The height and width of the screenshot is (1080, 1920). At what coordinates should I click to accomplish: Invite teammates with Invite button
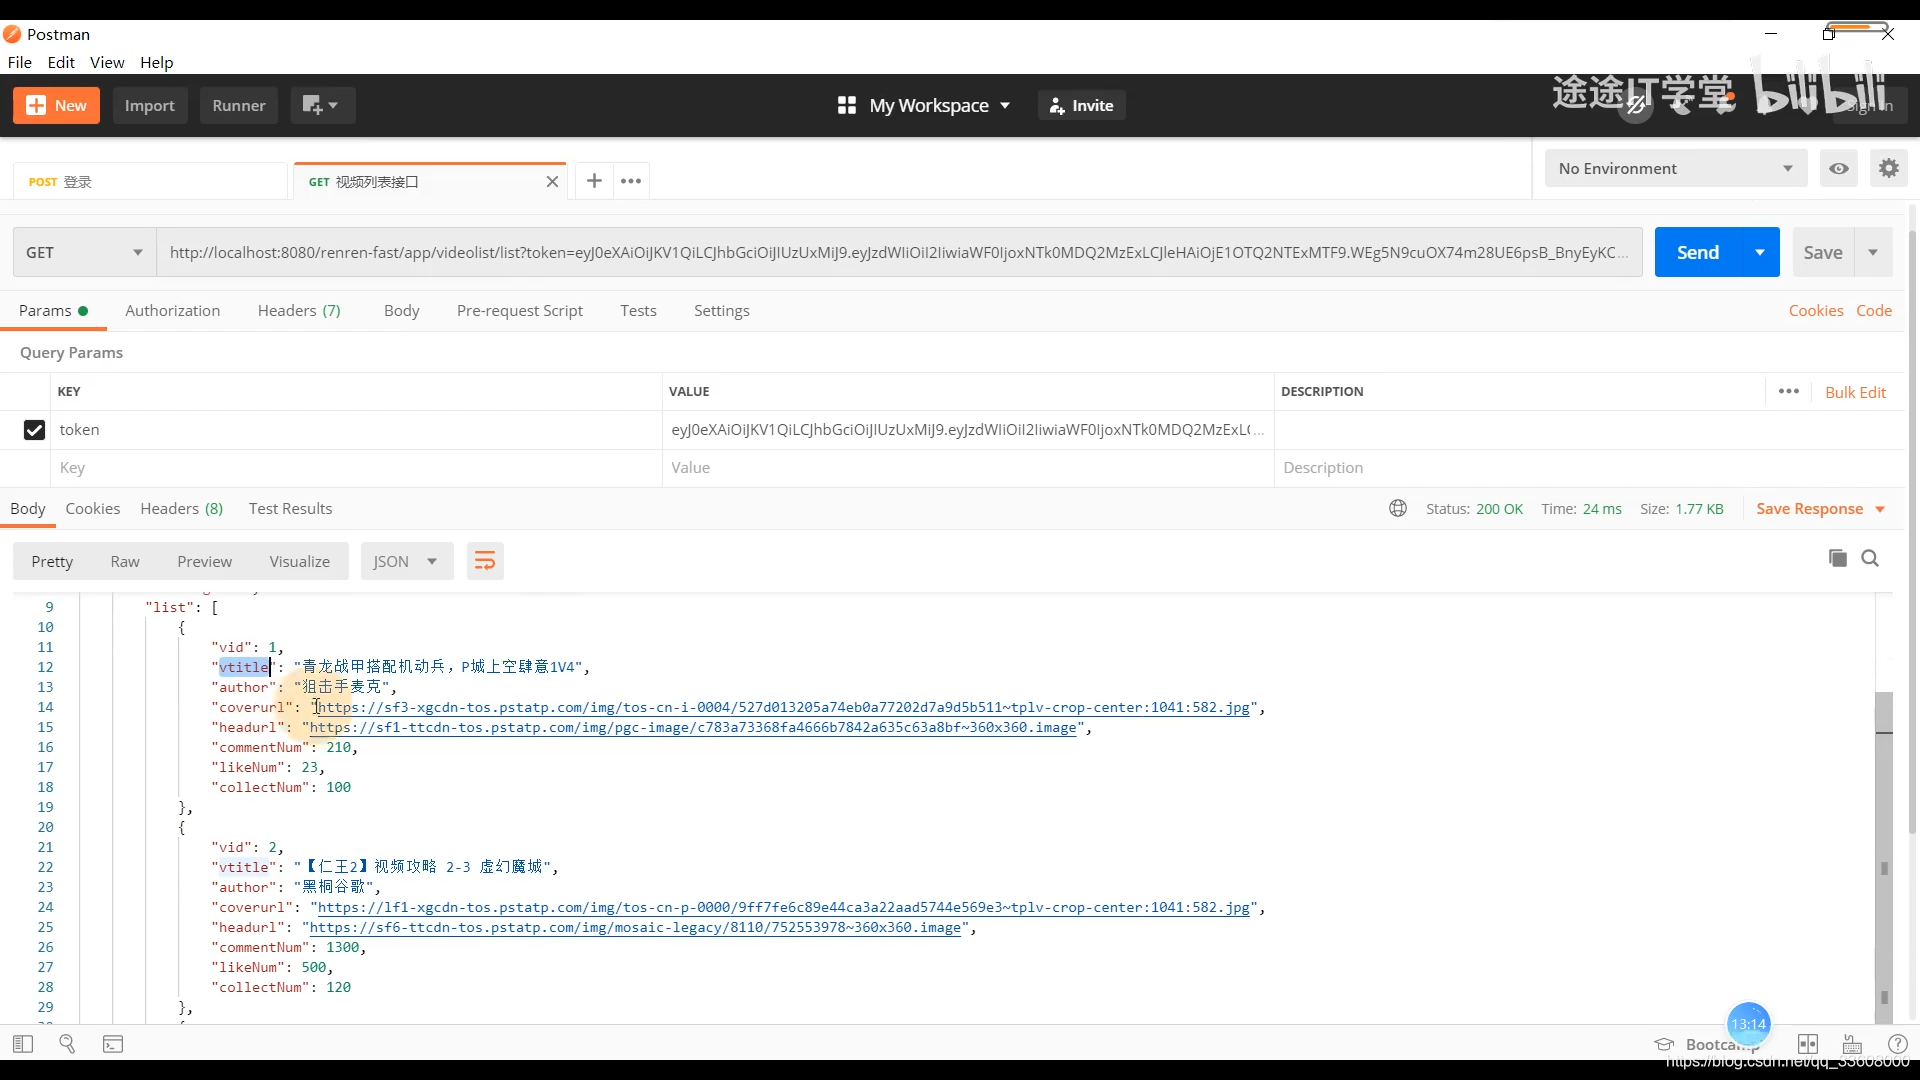pos(1081,105)
